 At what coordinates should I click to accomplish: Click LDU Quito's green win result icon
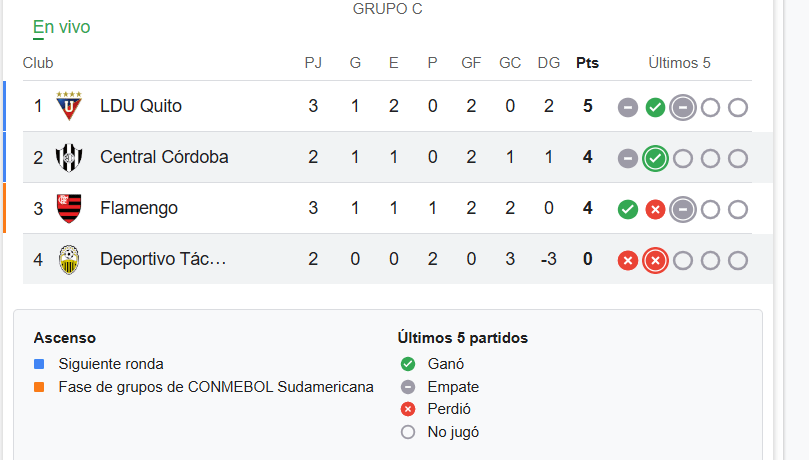655,107
